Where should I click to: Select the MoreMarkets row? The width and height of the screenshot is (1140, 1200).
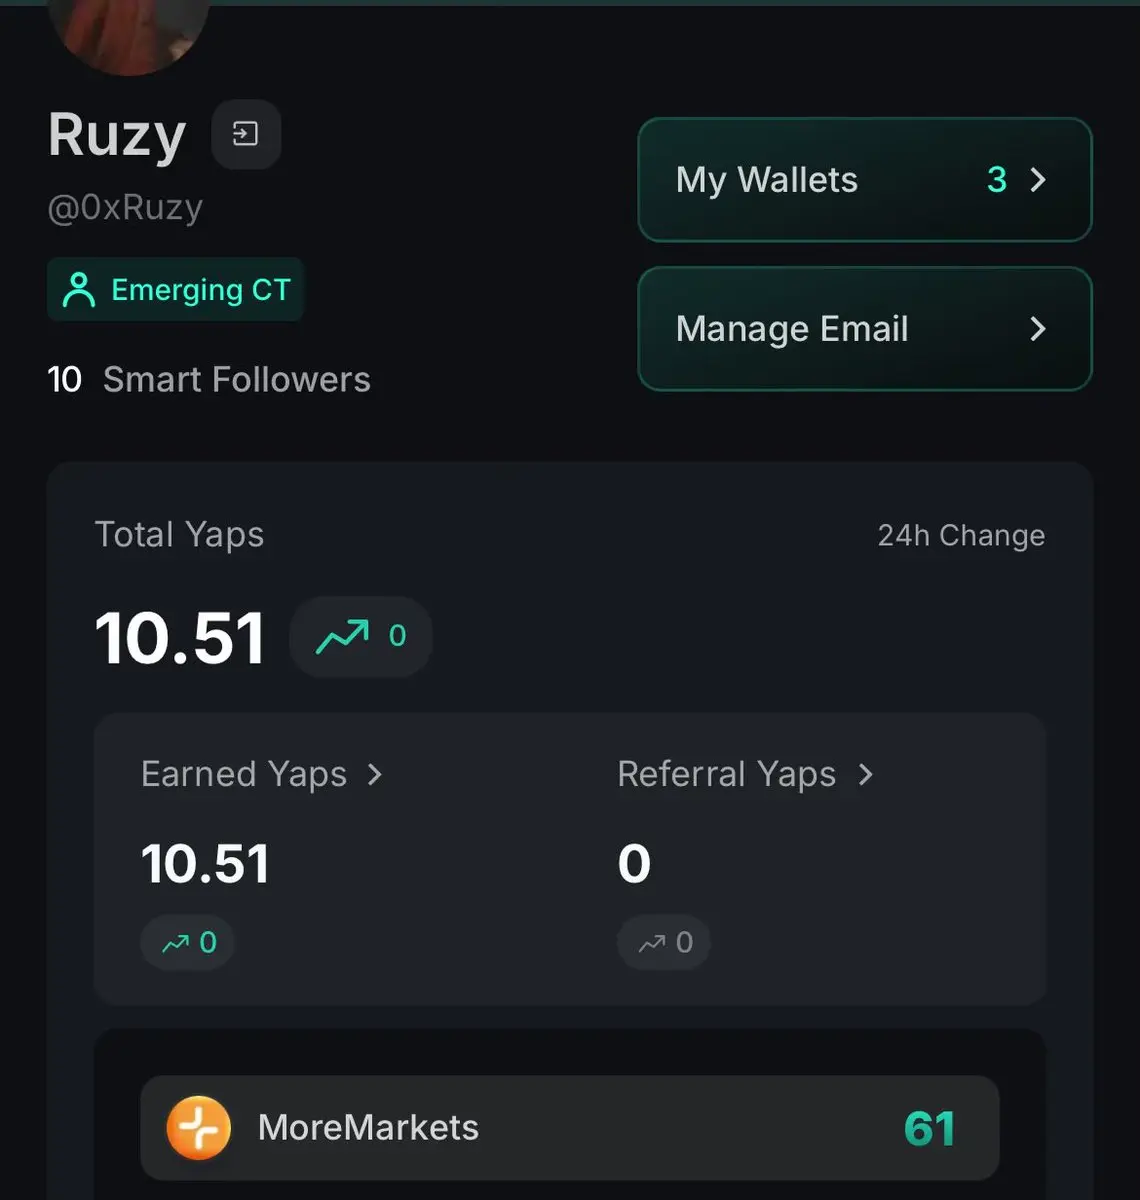coord(569,1128)
